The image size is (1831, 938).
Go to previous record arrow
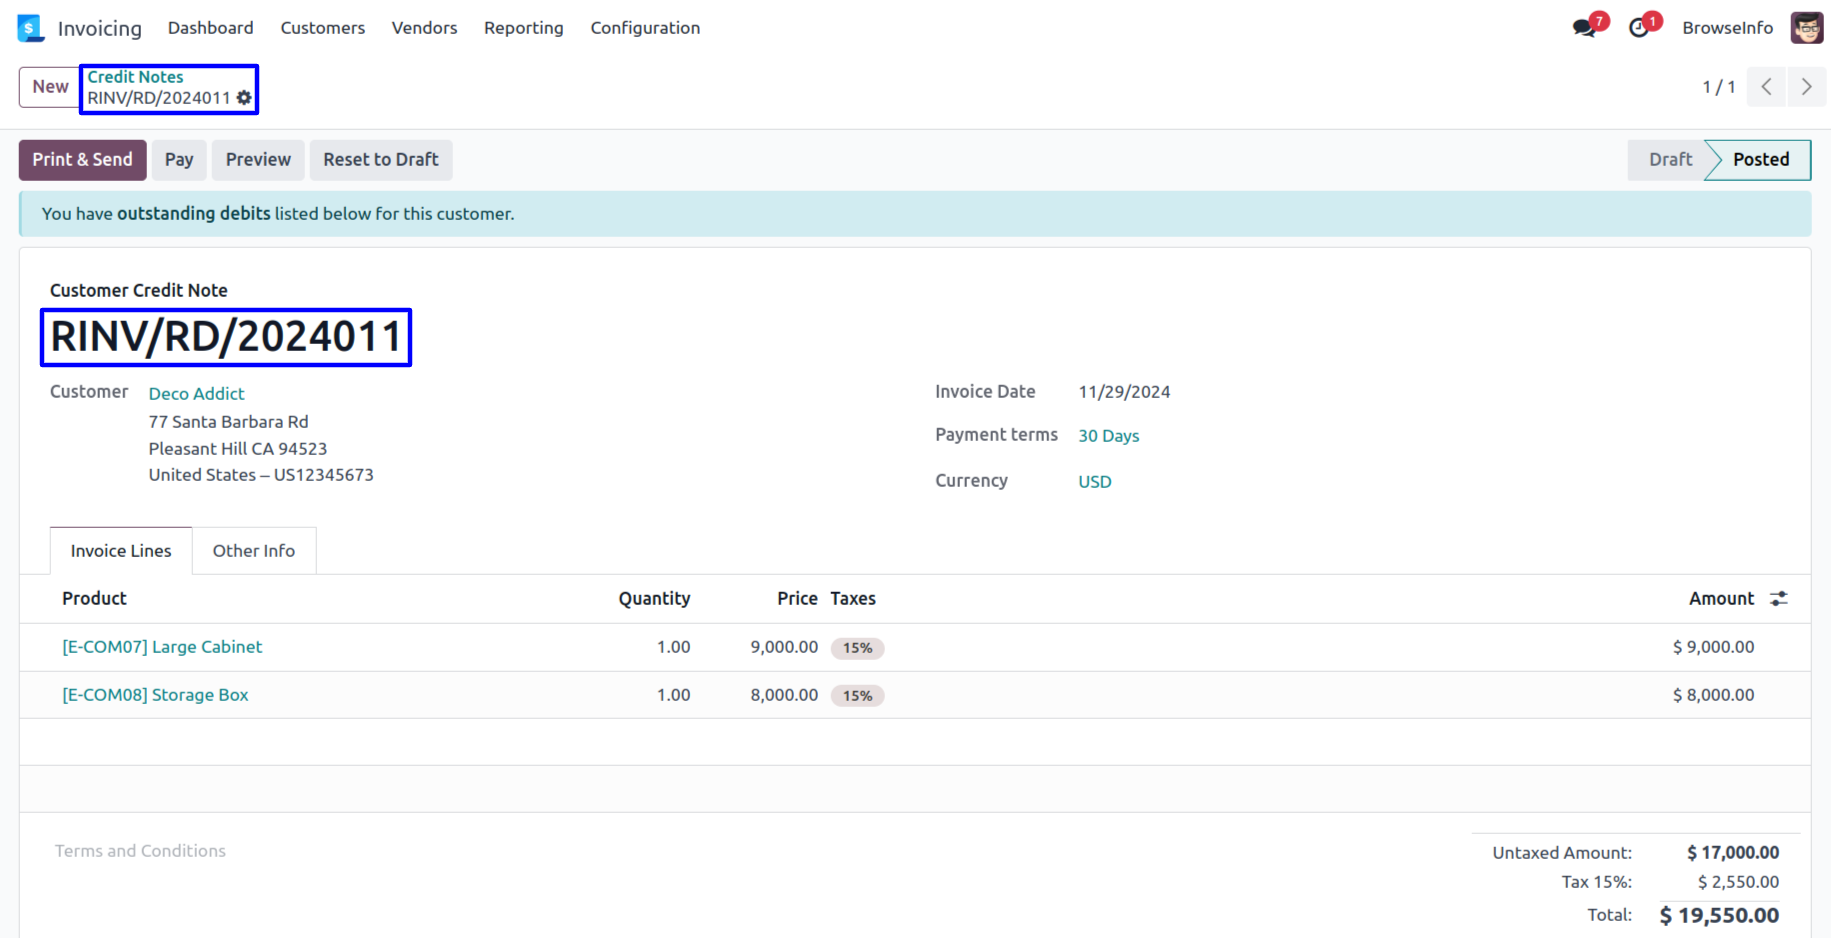click(x=1767, y=87)
